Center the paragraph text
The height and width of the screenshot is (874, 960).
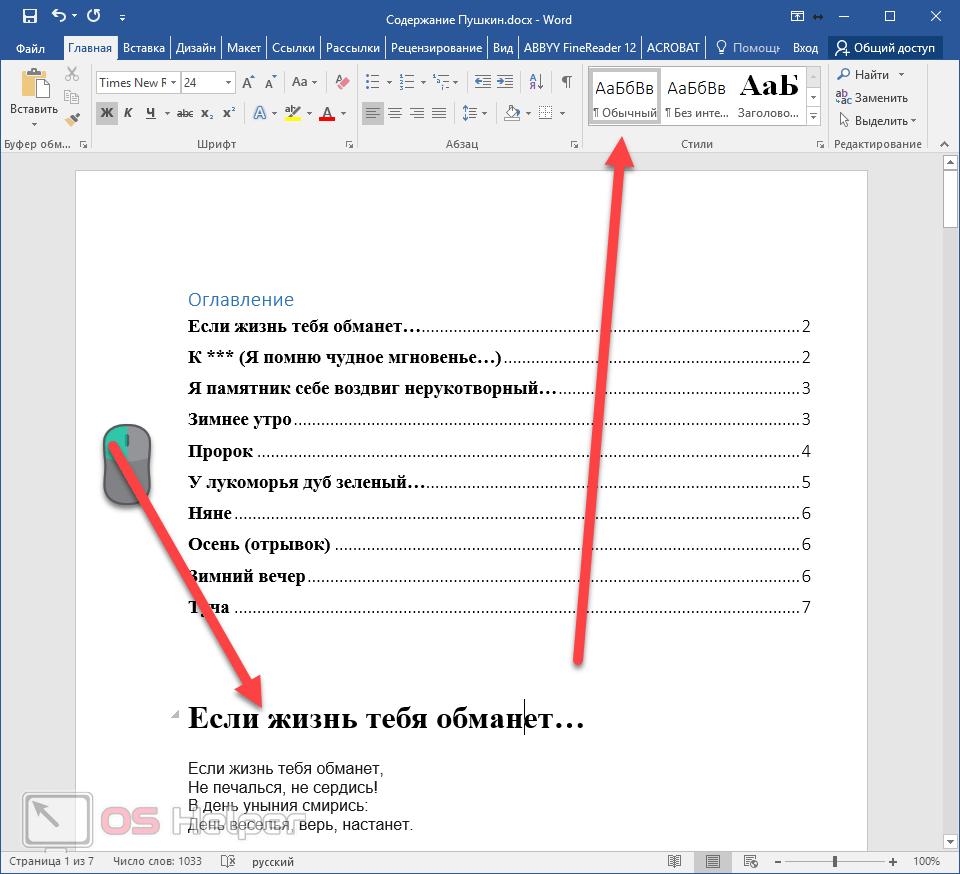(x=395, y=113)
